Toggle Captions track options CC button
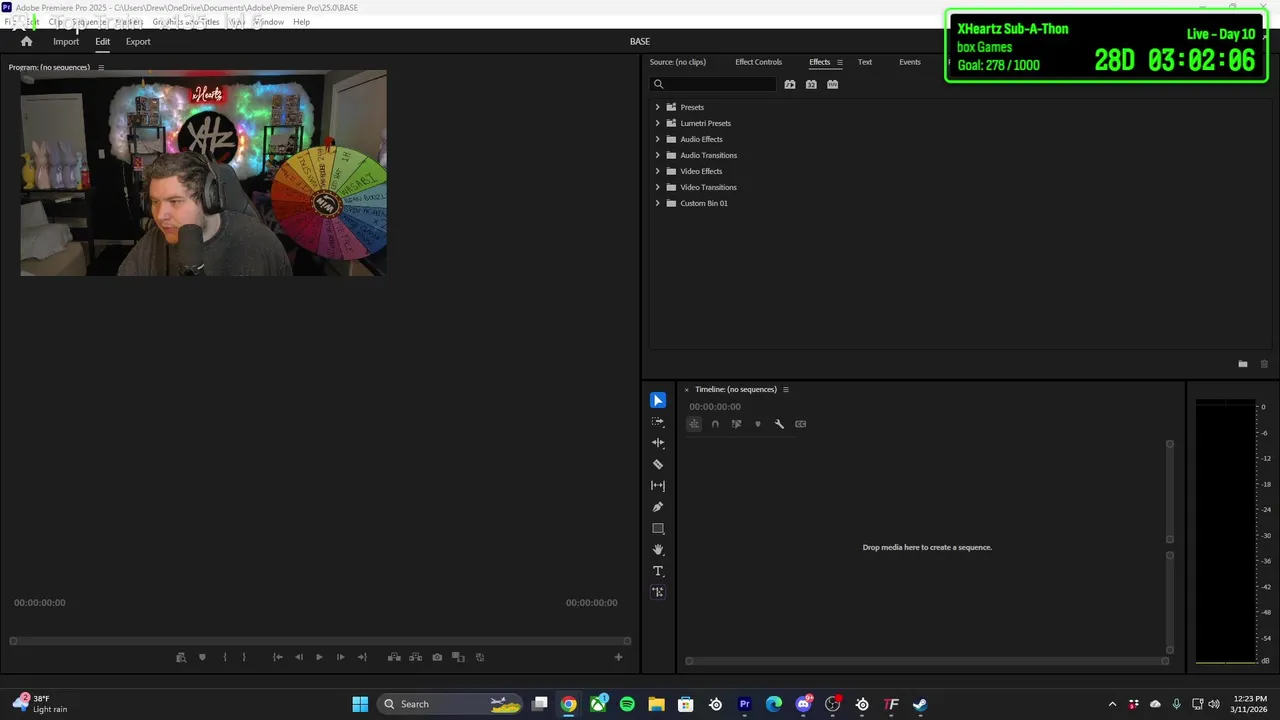The image size is (1280, 720). coord(800,424)
